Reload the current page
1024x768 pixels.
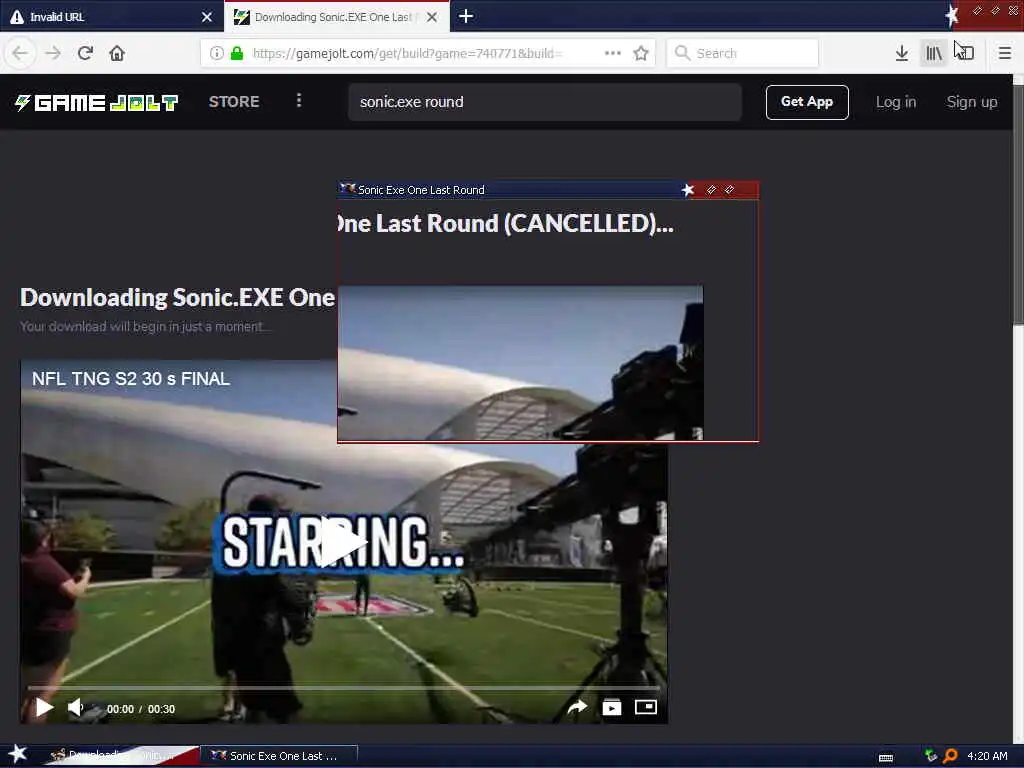[x=85, y=53]
